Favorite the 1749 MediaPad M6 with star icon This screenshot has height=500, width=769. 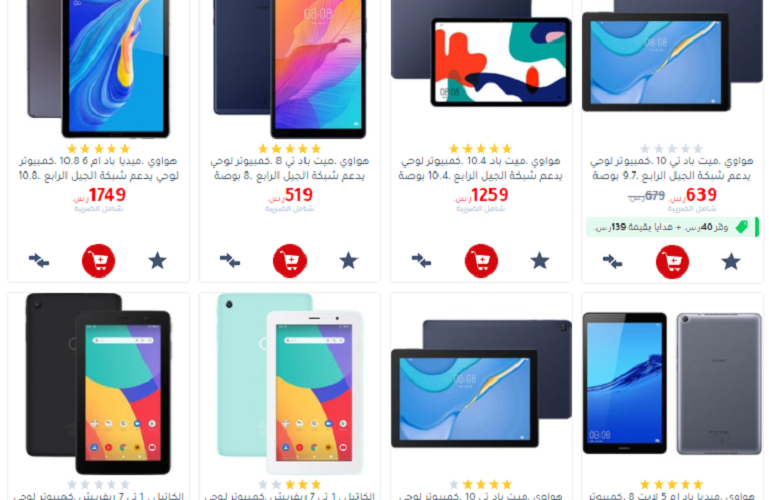157,261
